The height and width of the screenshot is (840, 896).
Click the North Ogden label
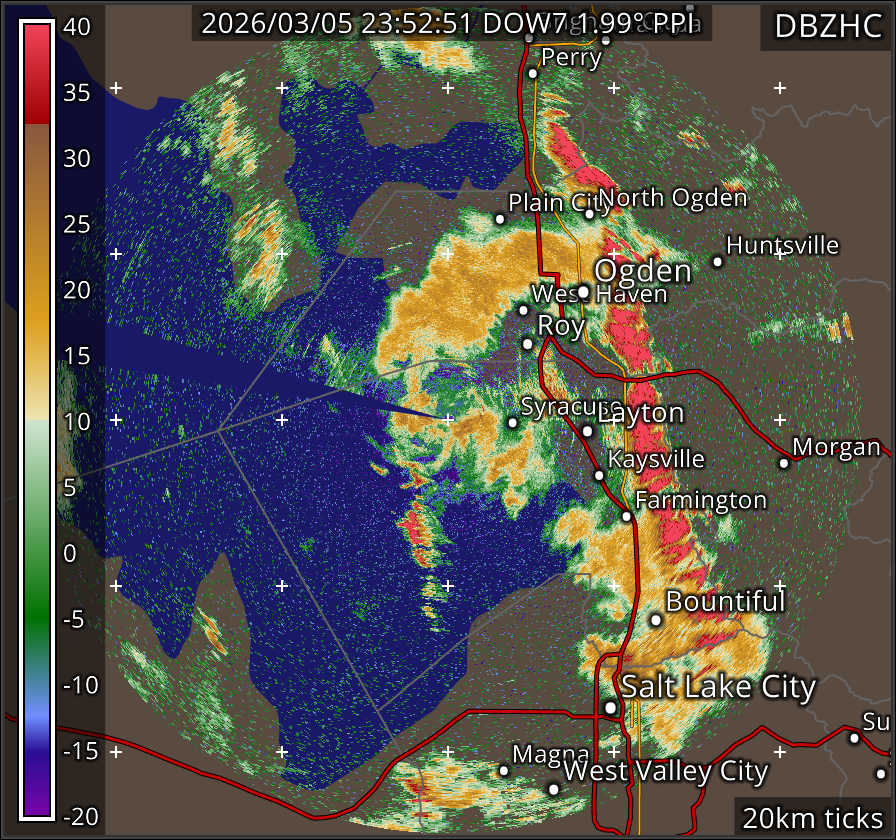pos(673,197)
